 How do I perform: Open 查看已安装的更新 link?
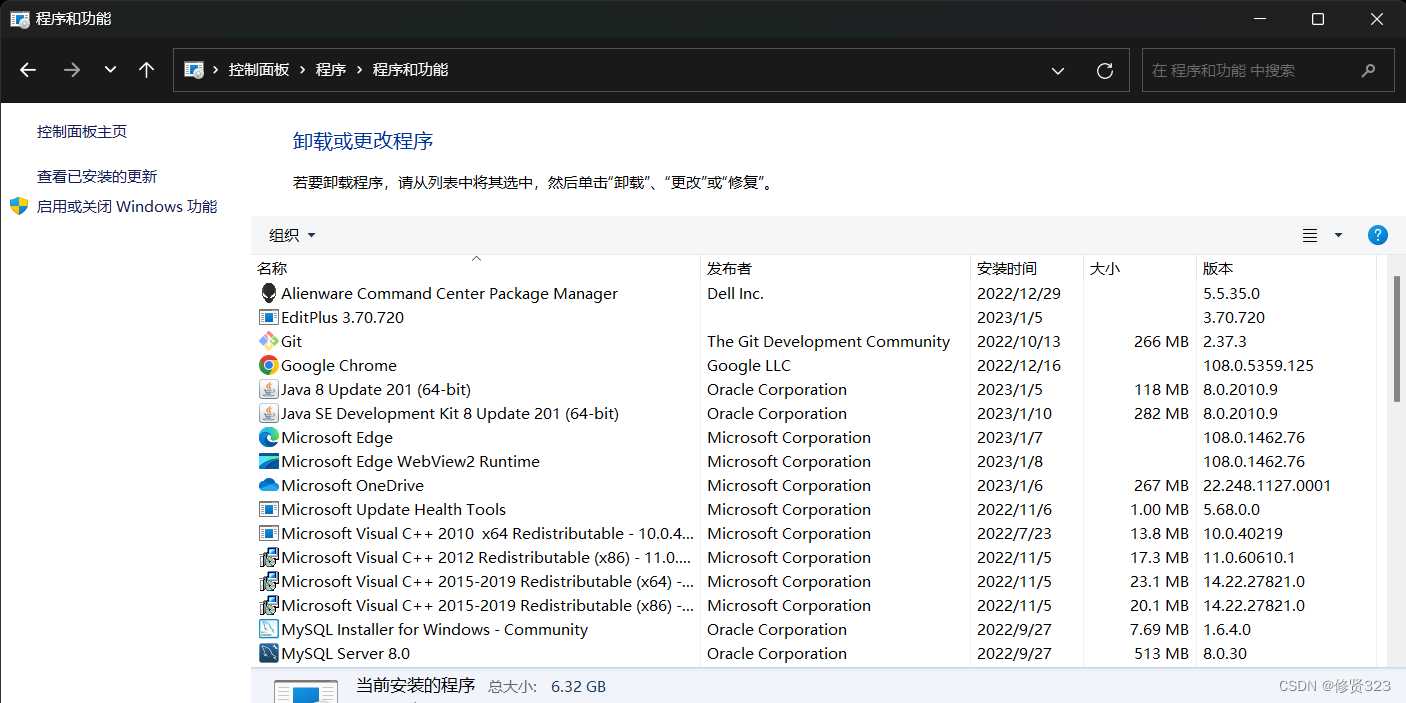[95, 177]
